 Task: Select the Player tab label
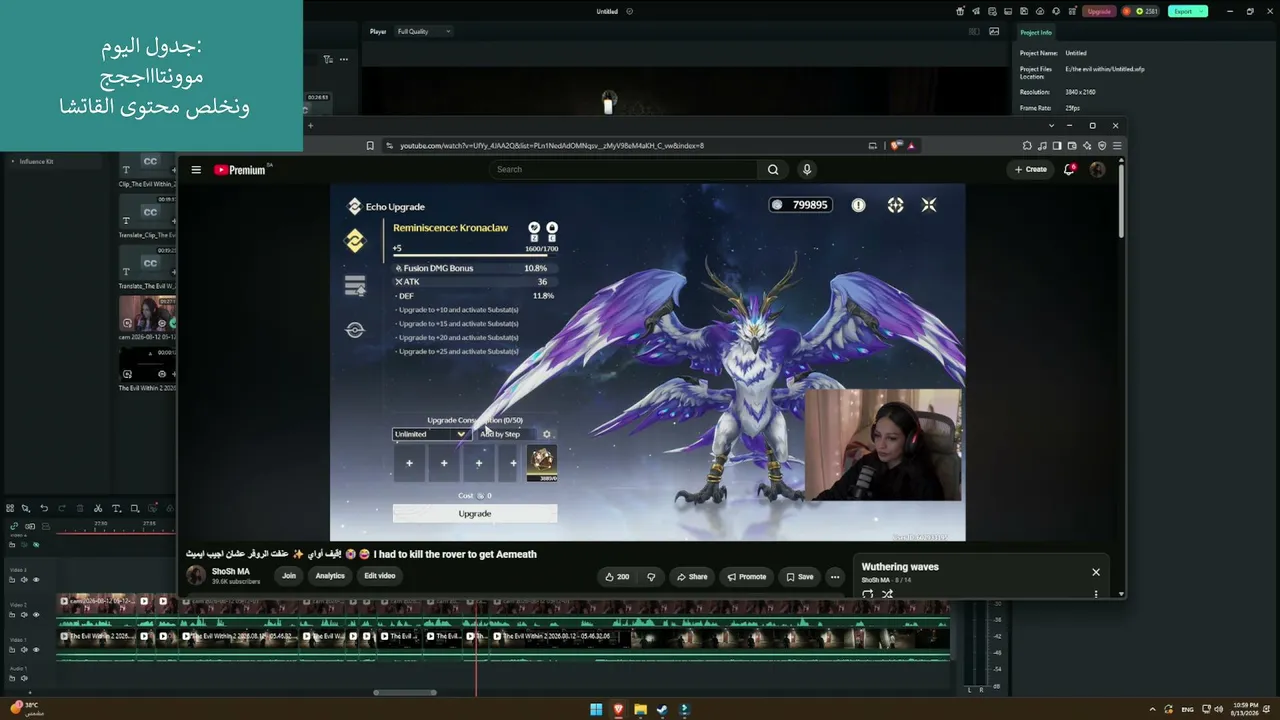pos(378,32)
